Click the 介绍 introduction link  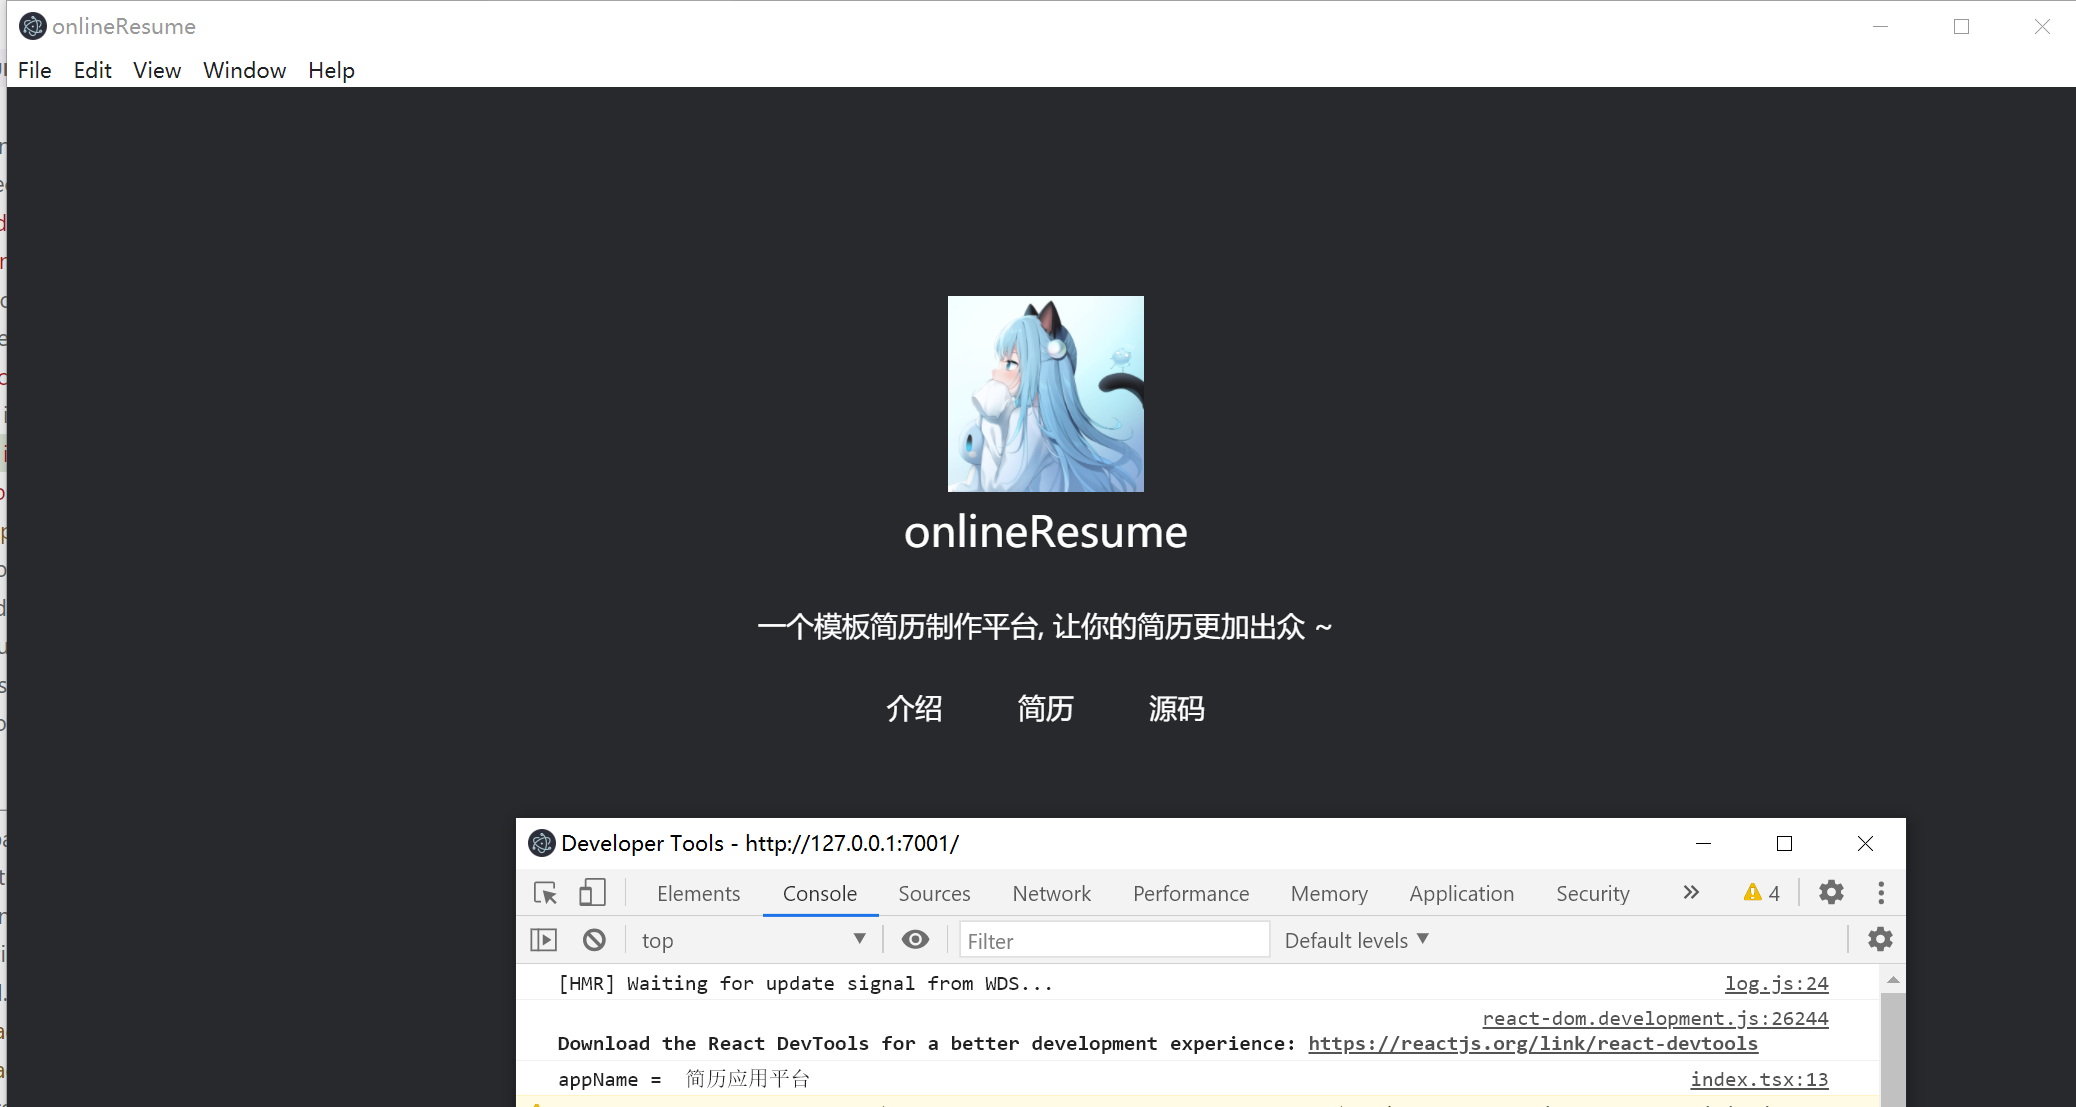pos(915,709)
